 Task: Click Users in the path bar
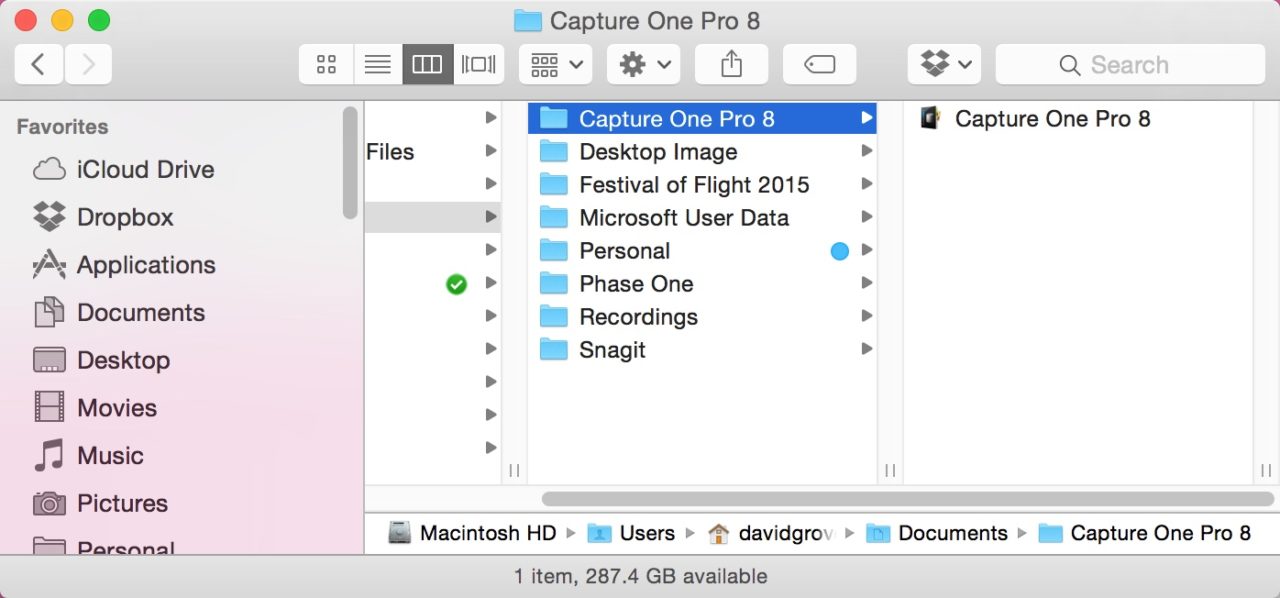[631, 534]
